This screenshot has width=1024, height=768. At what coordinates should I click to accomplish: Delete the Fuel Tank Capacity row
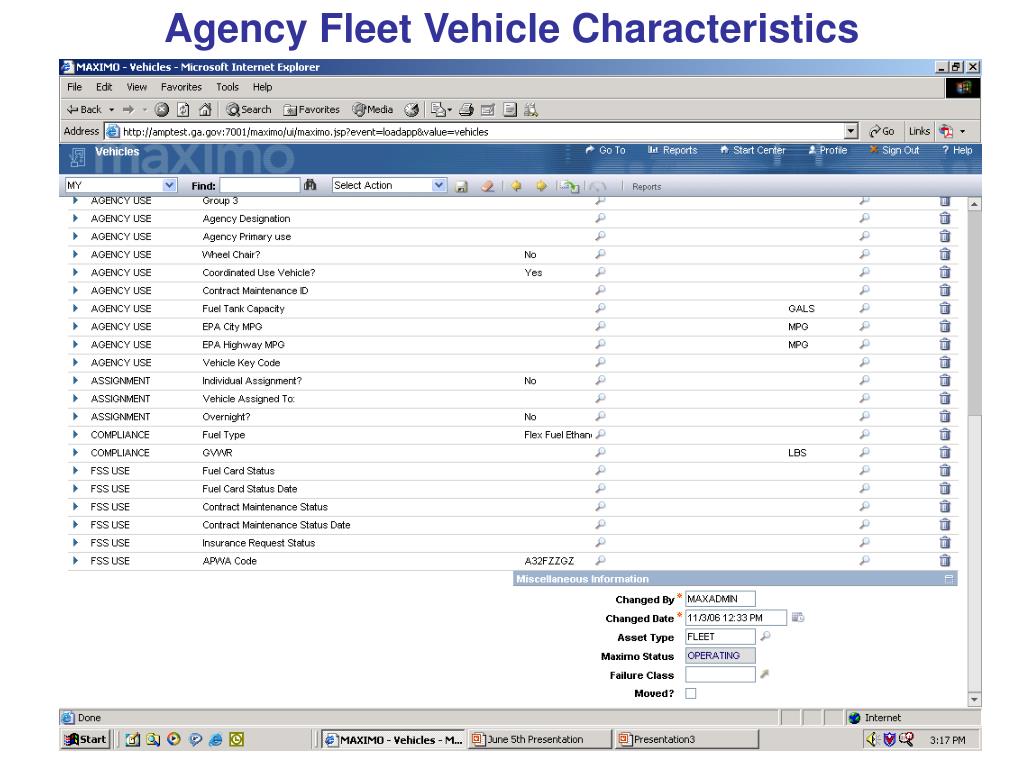coord(944,308)
